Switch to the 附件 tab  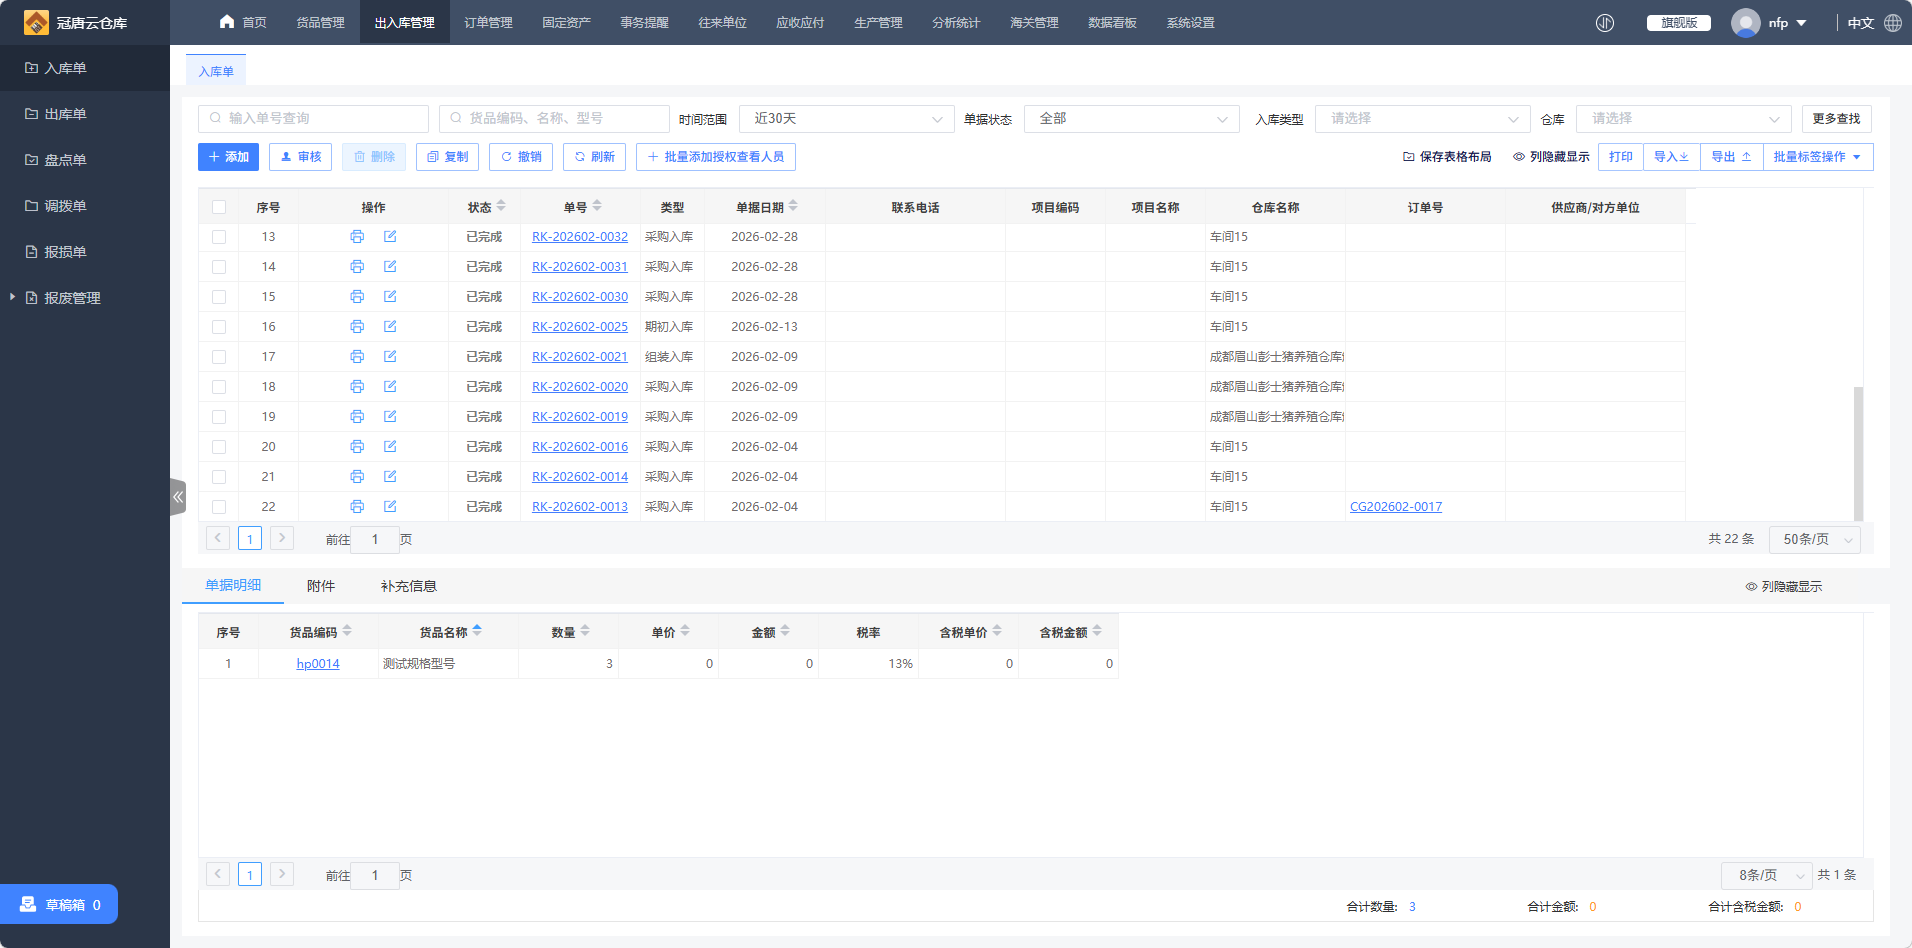click(x=321, y=586)
